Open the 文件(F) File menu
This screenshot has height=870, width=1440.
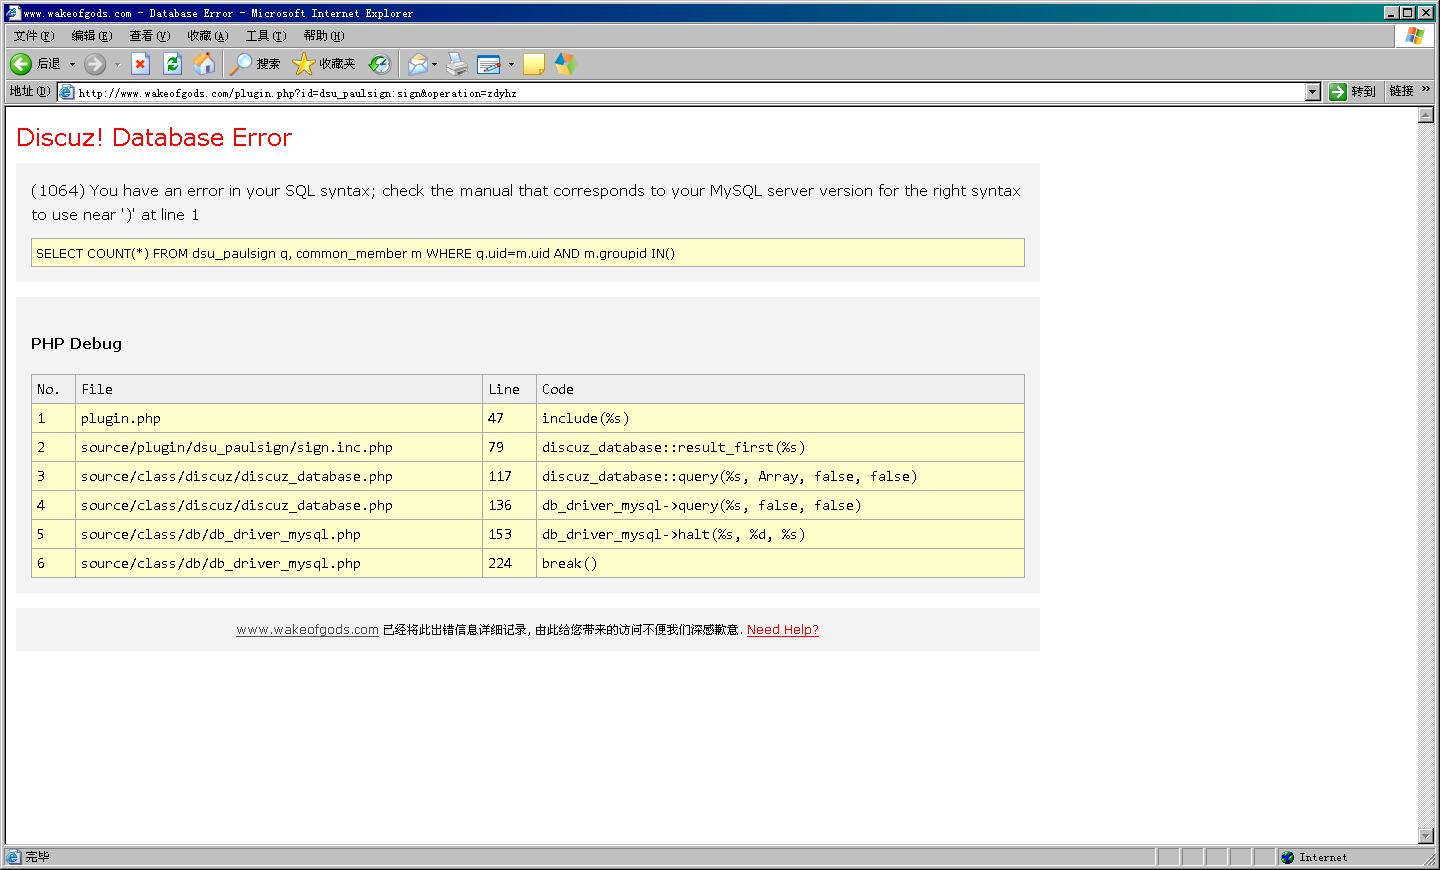coord(34,36)
